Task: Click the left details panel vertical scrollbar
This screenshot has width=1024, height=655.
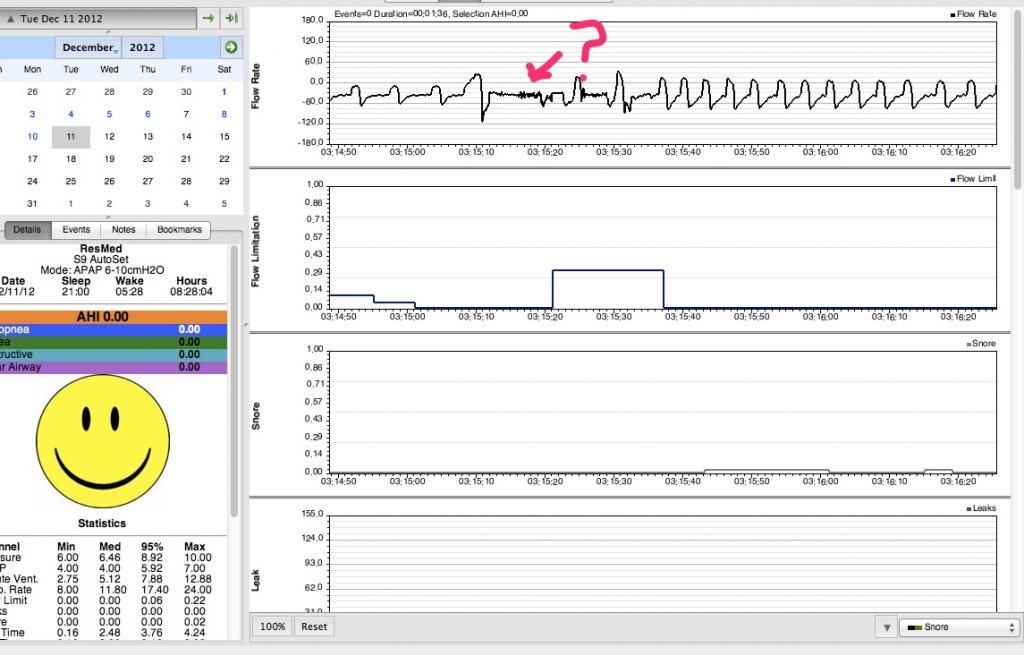Action: [x=234, y=382]
